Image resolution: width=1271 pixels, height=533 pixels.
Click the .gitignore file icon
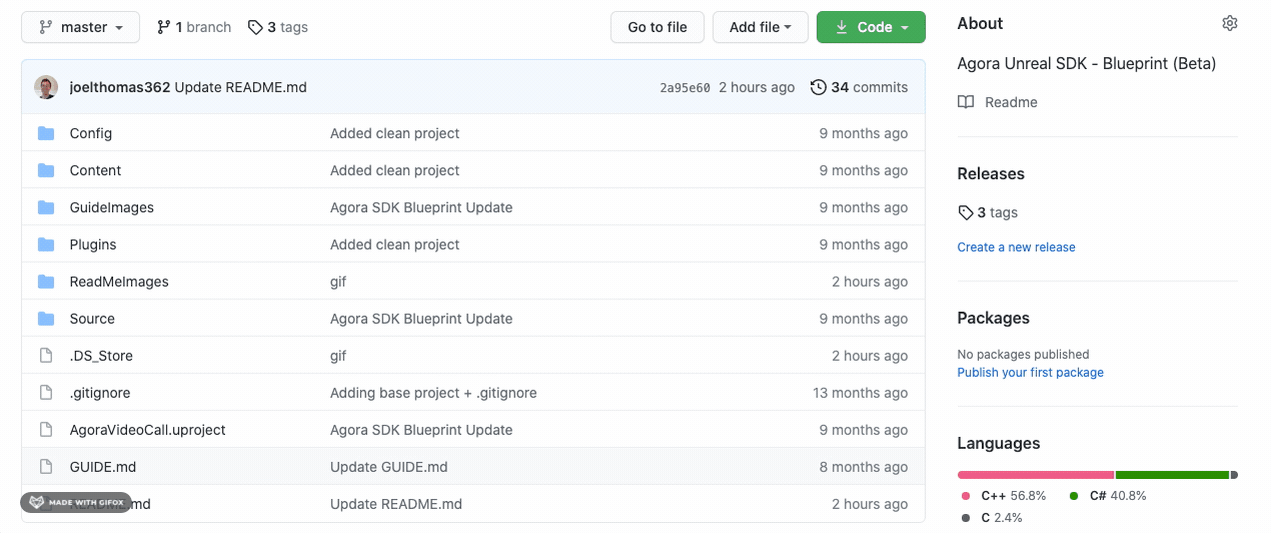[x=45, y=392]
